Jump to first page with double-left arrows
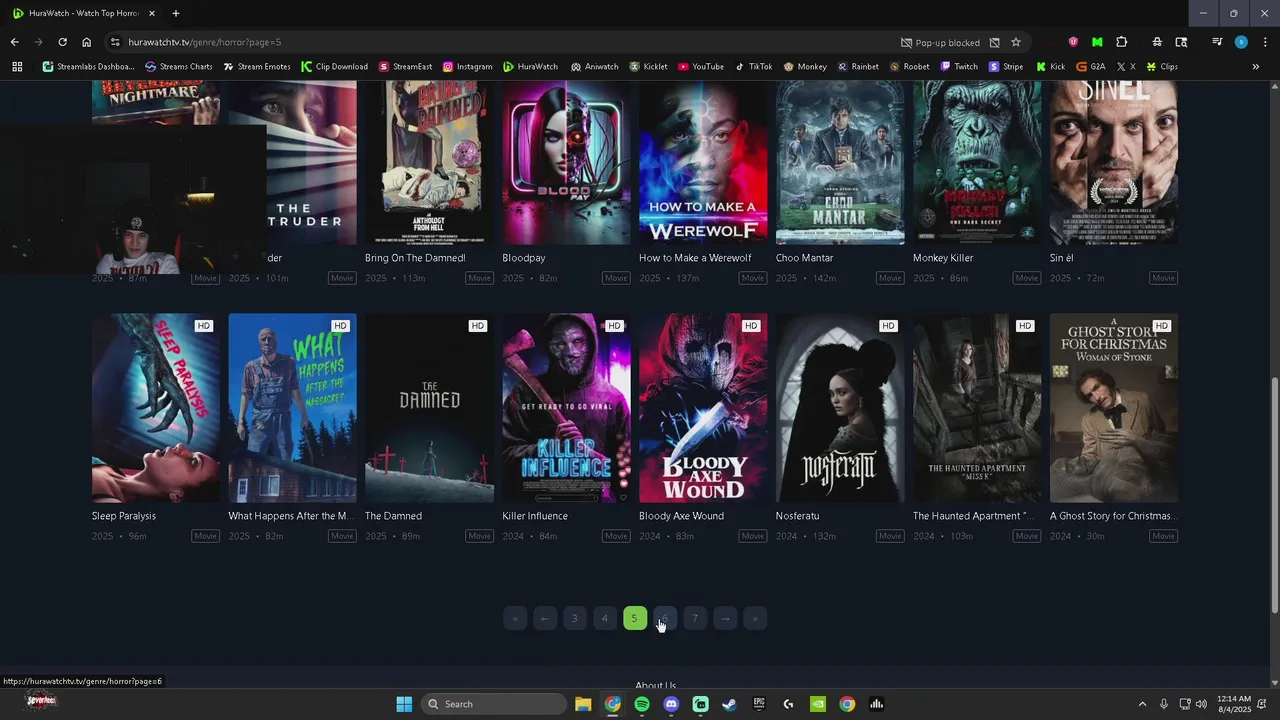1280x720 pixels. [515, 618]
